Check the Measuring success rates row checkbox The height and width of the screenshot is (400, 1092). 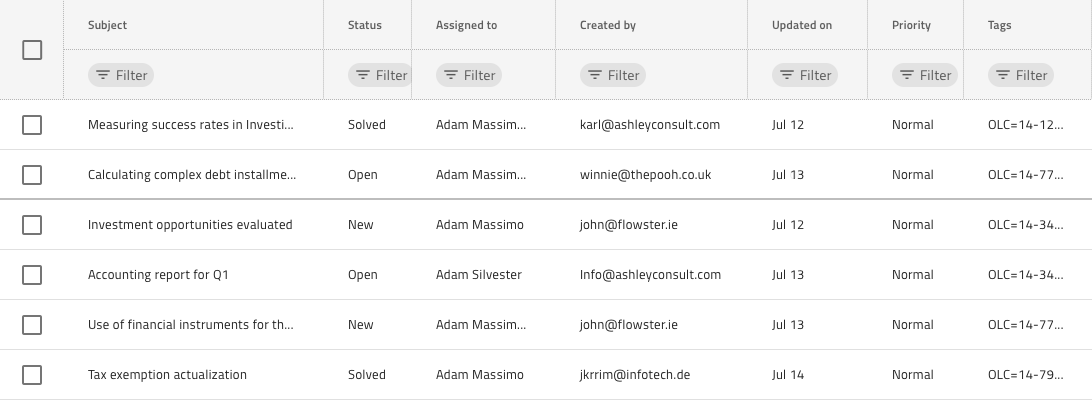pos(32,125)
